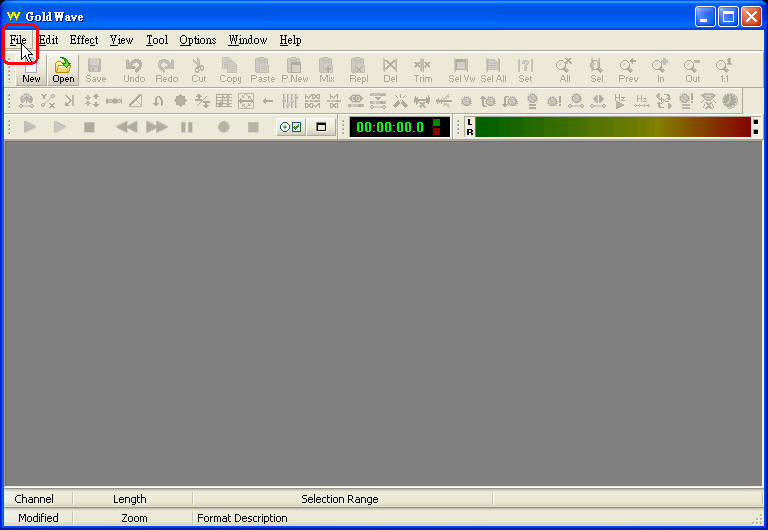This screenshot has width=768, height=530.
Task: Toggle the small window view button
Action: click(321, 127)
